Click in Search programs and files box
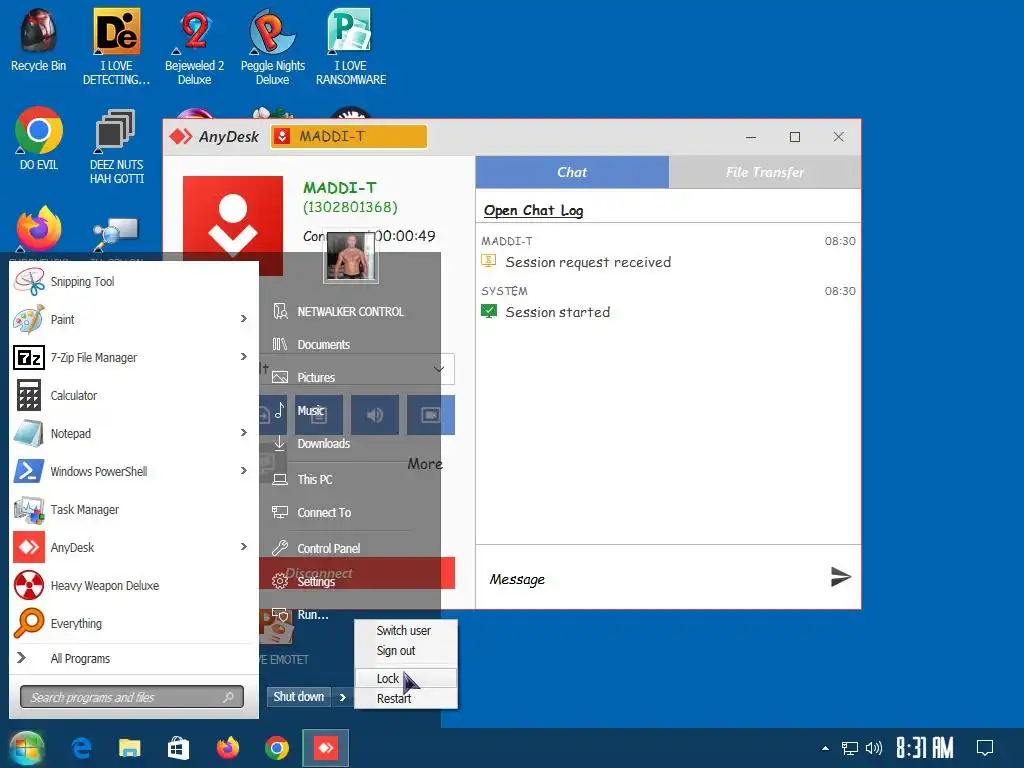The width and height of the screenshot is (1024, 768). click(x=132, y=697)
